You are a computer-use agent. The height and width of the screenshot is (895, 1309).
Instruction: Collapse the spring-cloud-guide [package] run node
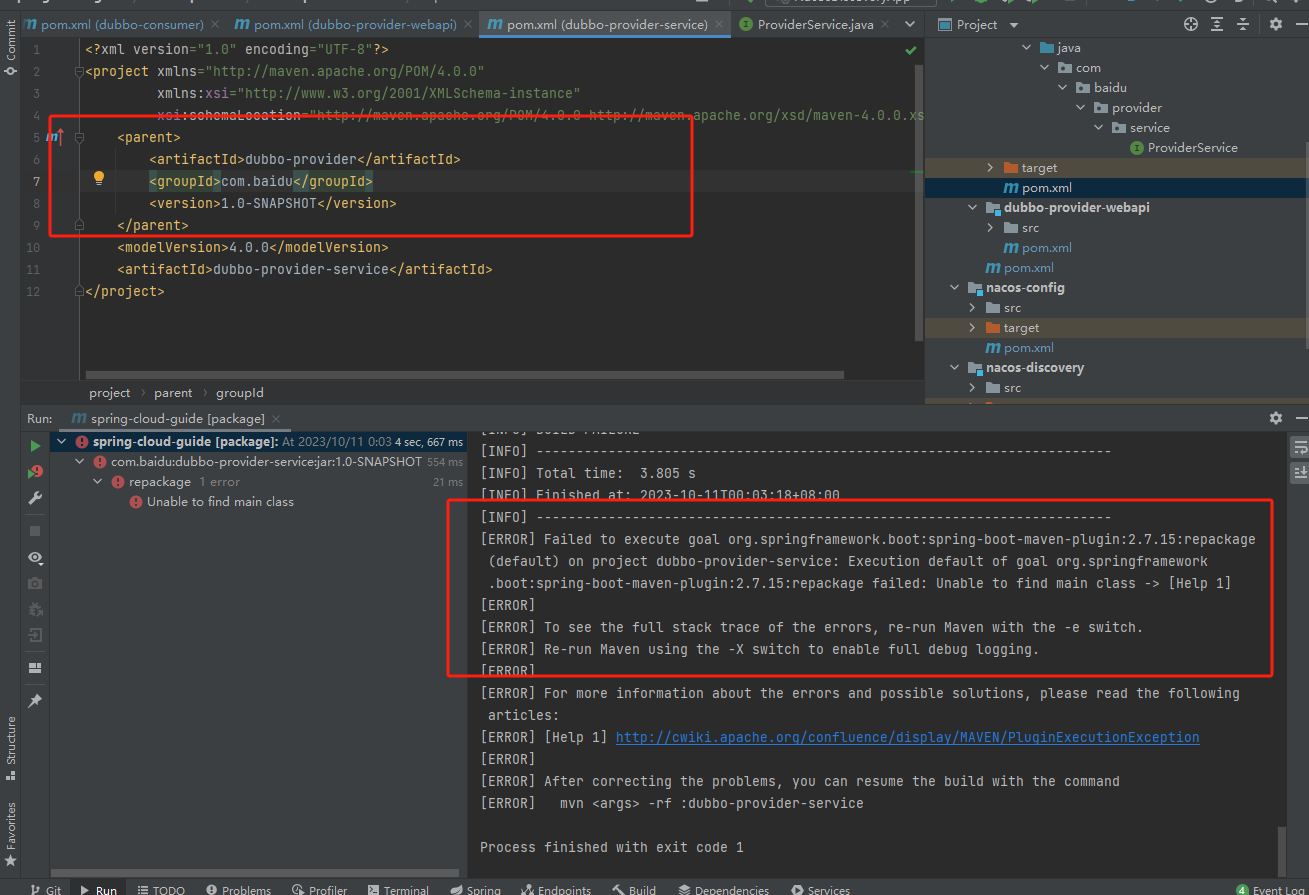(x=62, y=441)
